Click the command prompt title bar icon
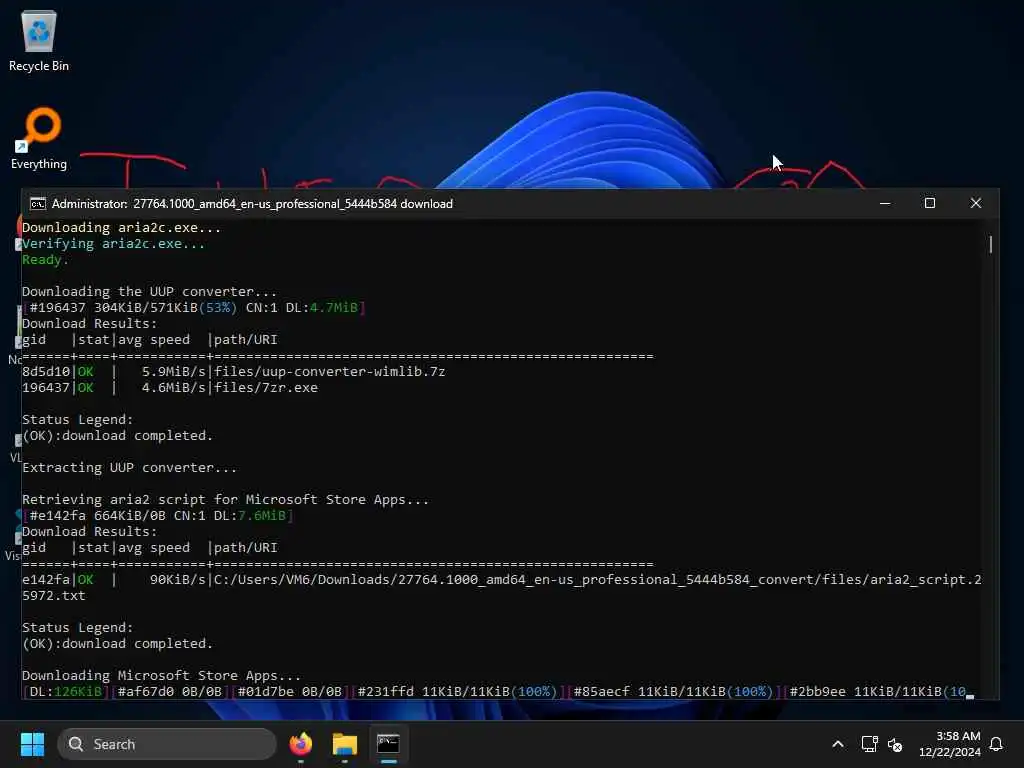Screen dimensions: 1024x768 [38, 204]
